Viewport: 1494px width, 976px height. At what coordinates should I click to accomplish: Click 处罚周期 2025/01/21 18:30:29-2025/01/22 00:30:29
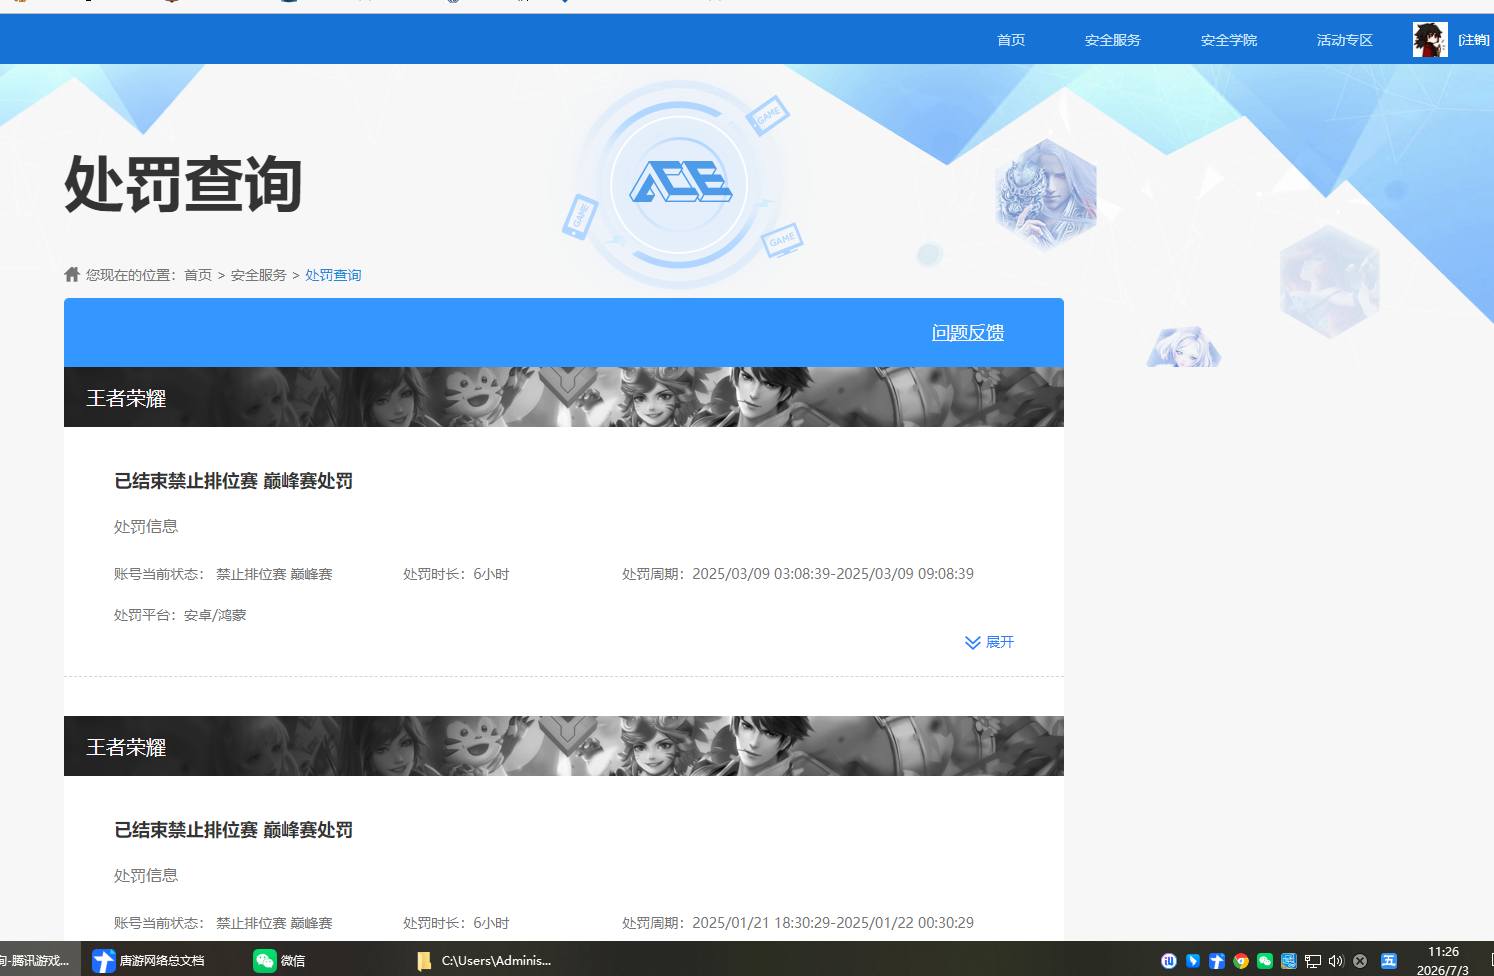click(798, 923)
